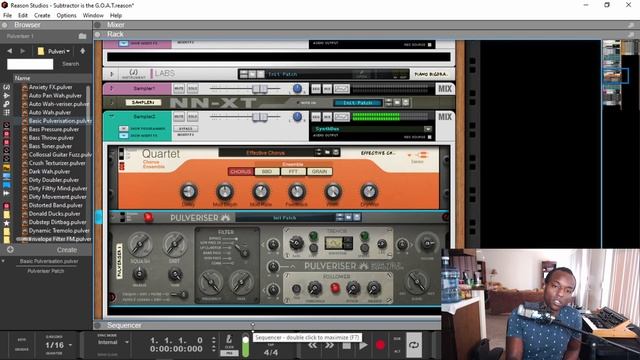Click the Quartet Delay knob
The image size is (640, 360).
[189, 191]
